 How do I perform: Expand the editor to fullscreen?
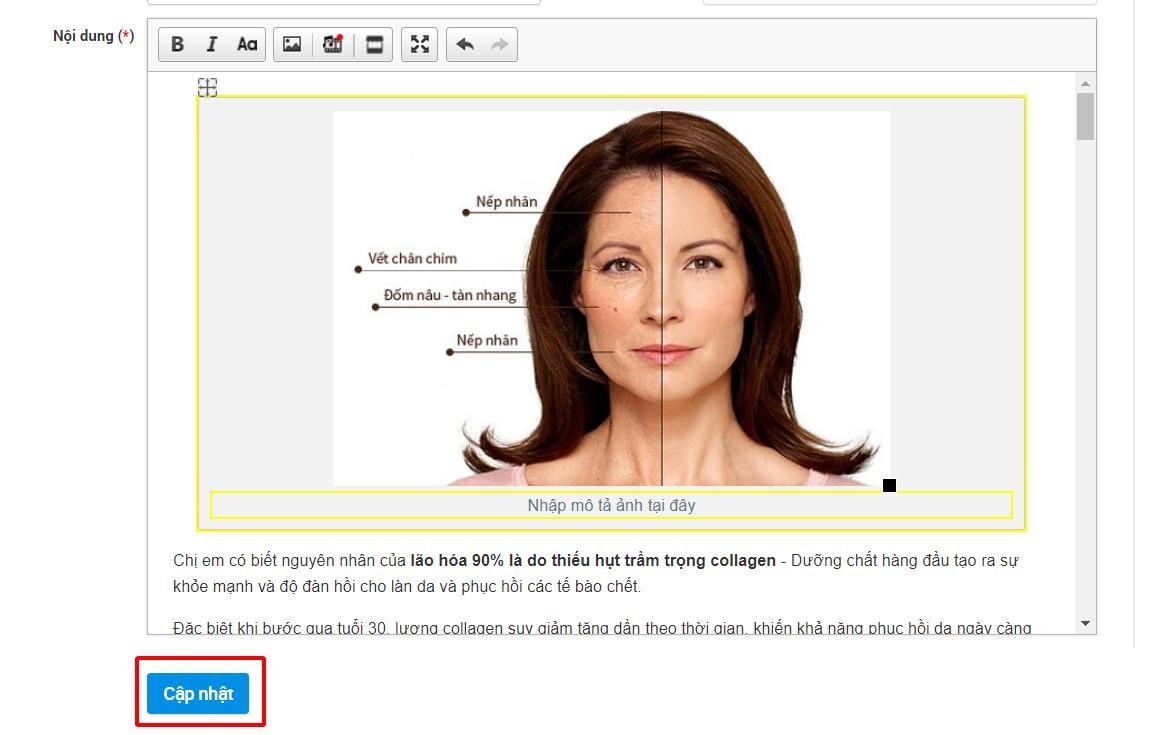420,44
